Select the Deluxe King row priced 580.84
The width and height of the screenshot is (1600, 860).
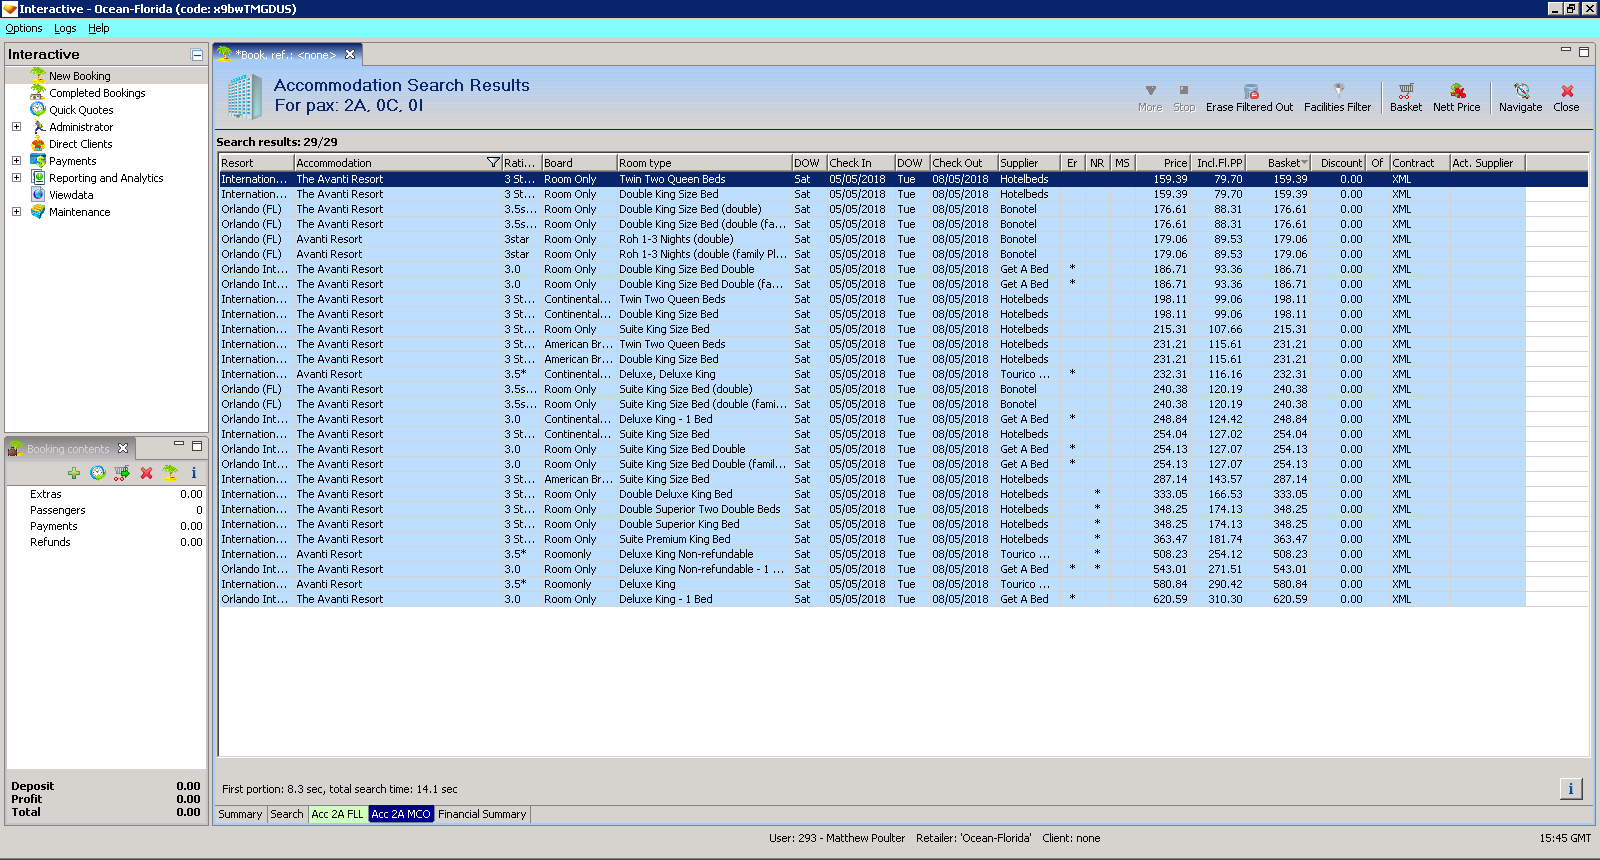coord(872,584)
